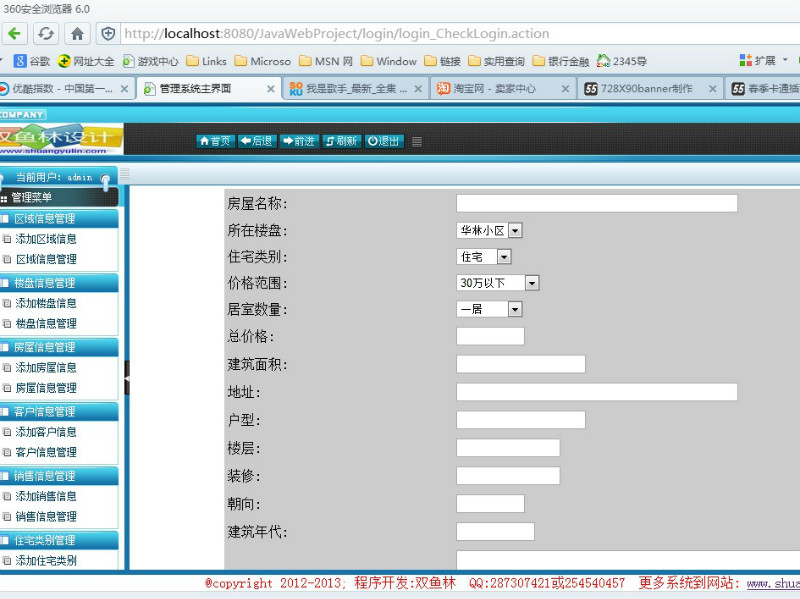Open the 扩展 extensions menu
This screenshot has height=599, width=800.
tap(763, 61)
